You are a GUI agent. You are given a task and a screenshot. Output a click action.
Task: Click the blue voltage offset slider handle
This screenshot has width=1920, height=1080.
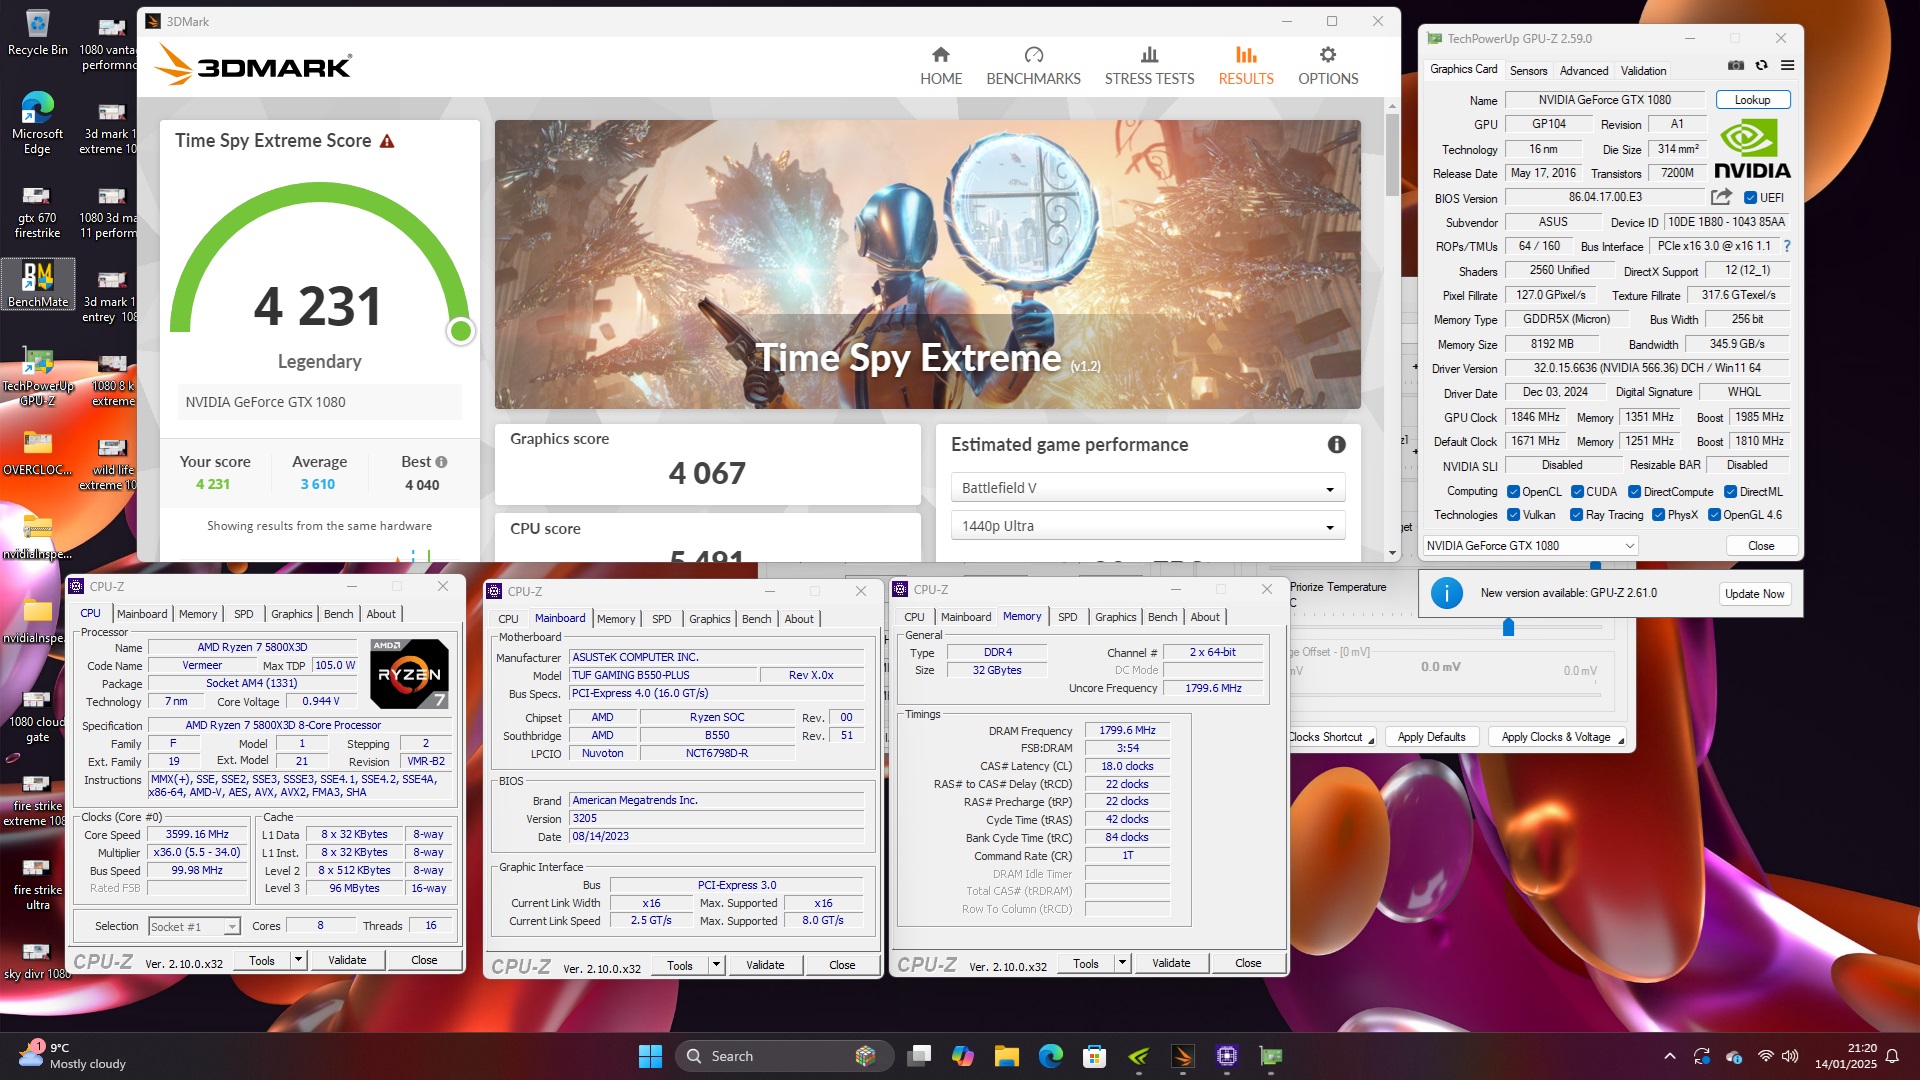pos(1508,628)
